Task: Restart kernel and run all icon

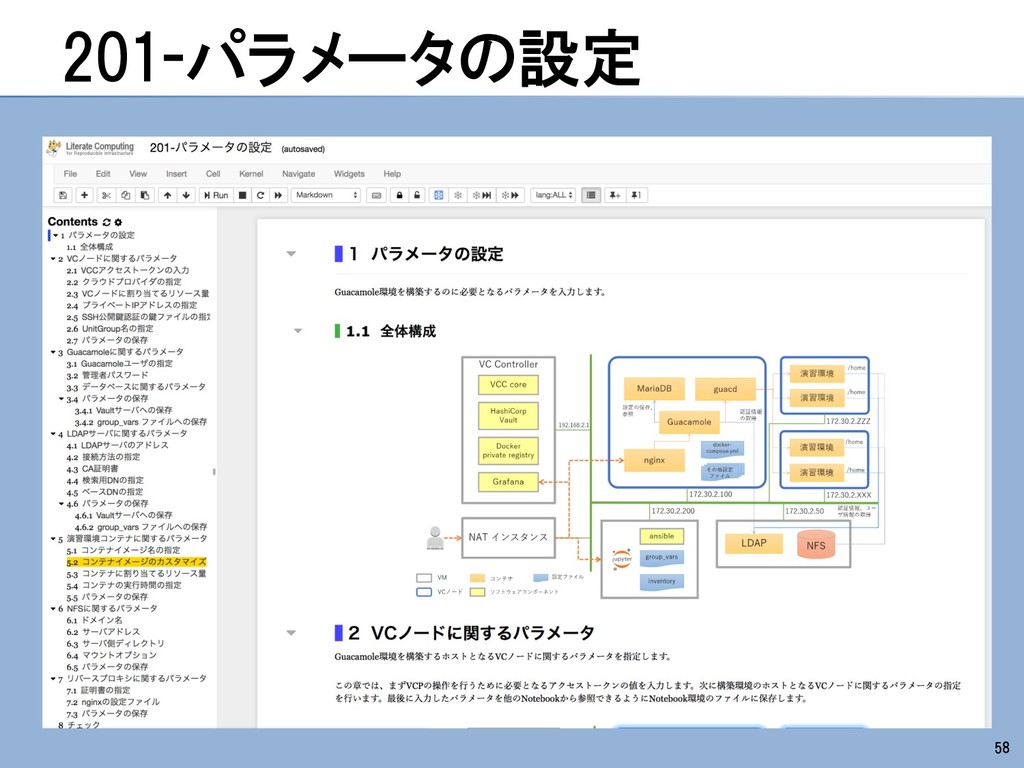Action: [278, 195]
